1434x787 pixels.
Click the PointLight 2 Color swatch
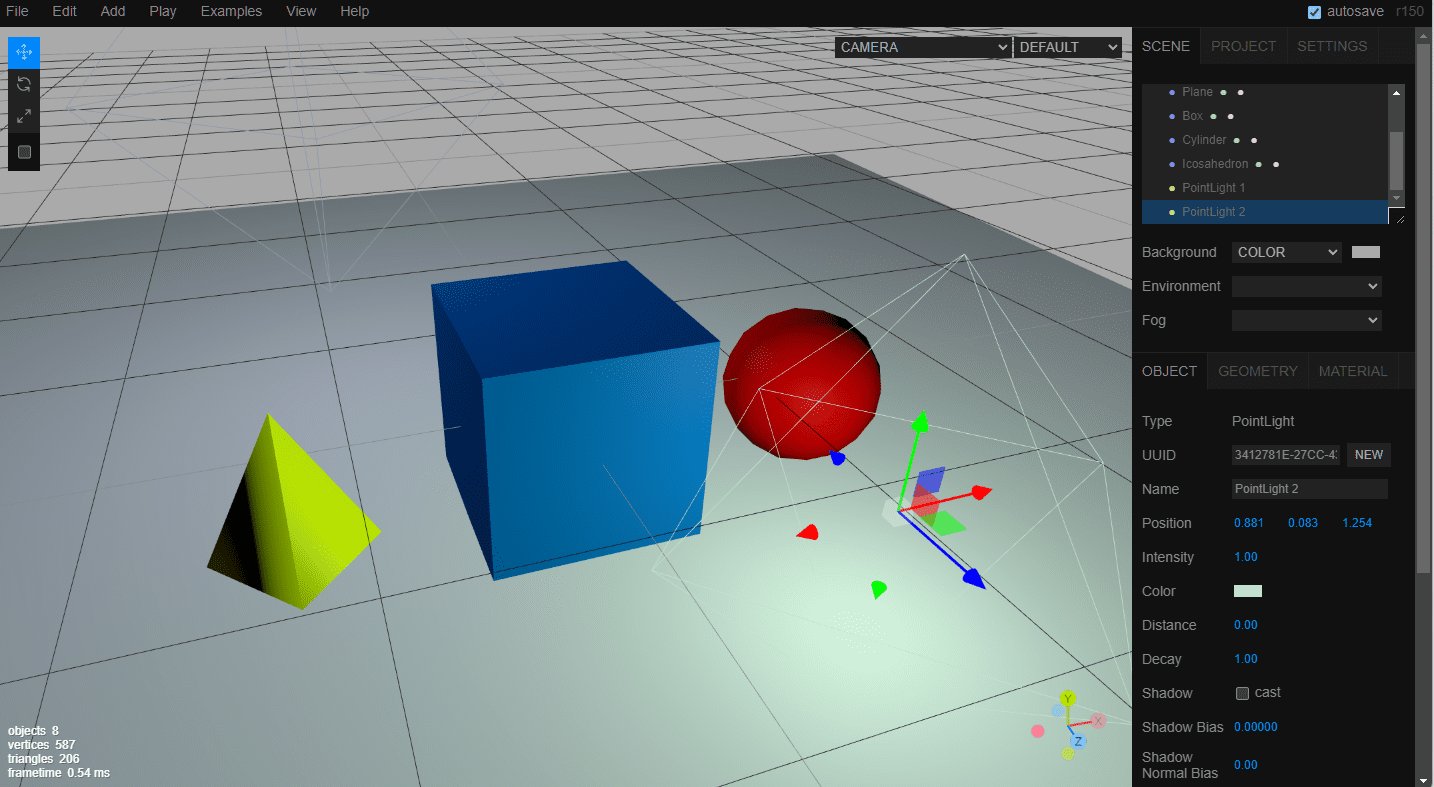click(x=1247, y=591)
